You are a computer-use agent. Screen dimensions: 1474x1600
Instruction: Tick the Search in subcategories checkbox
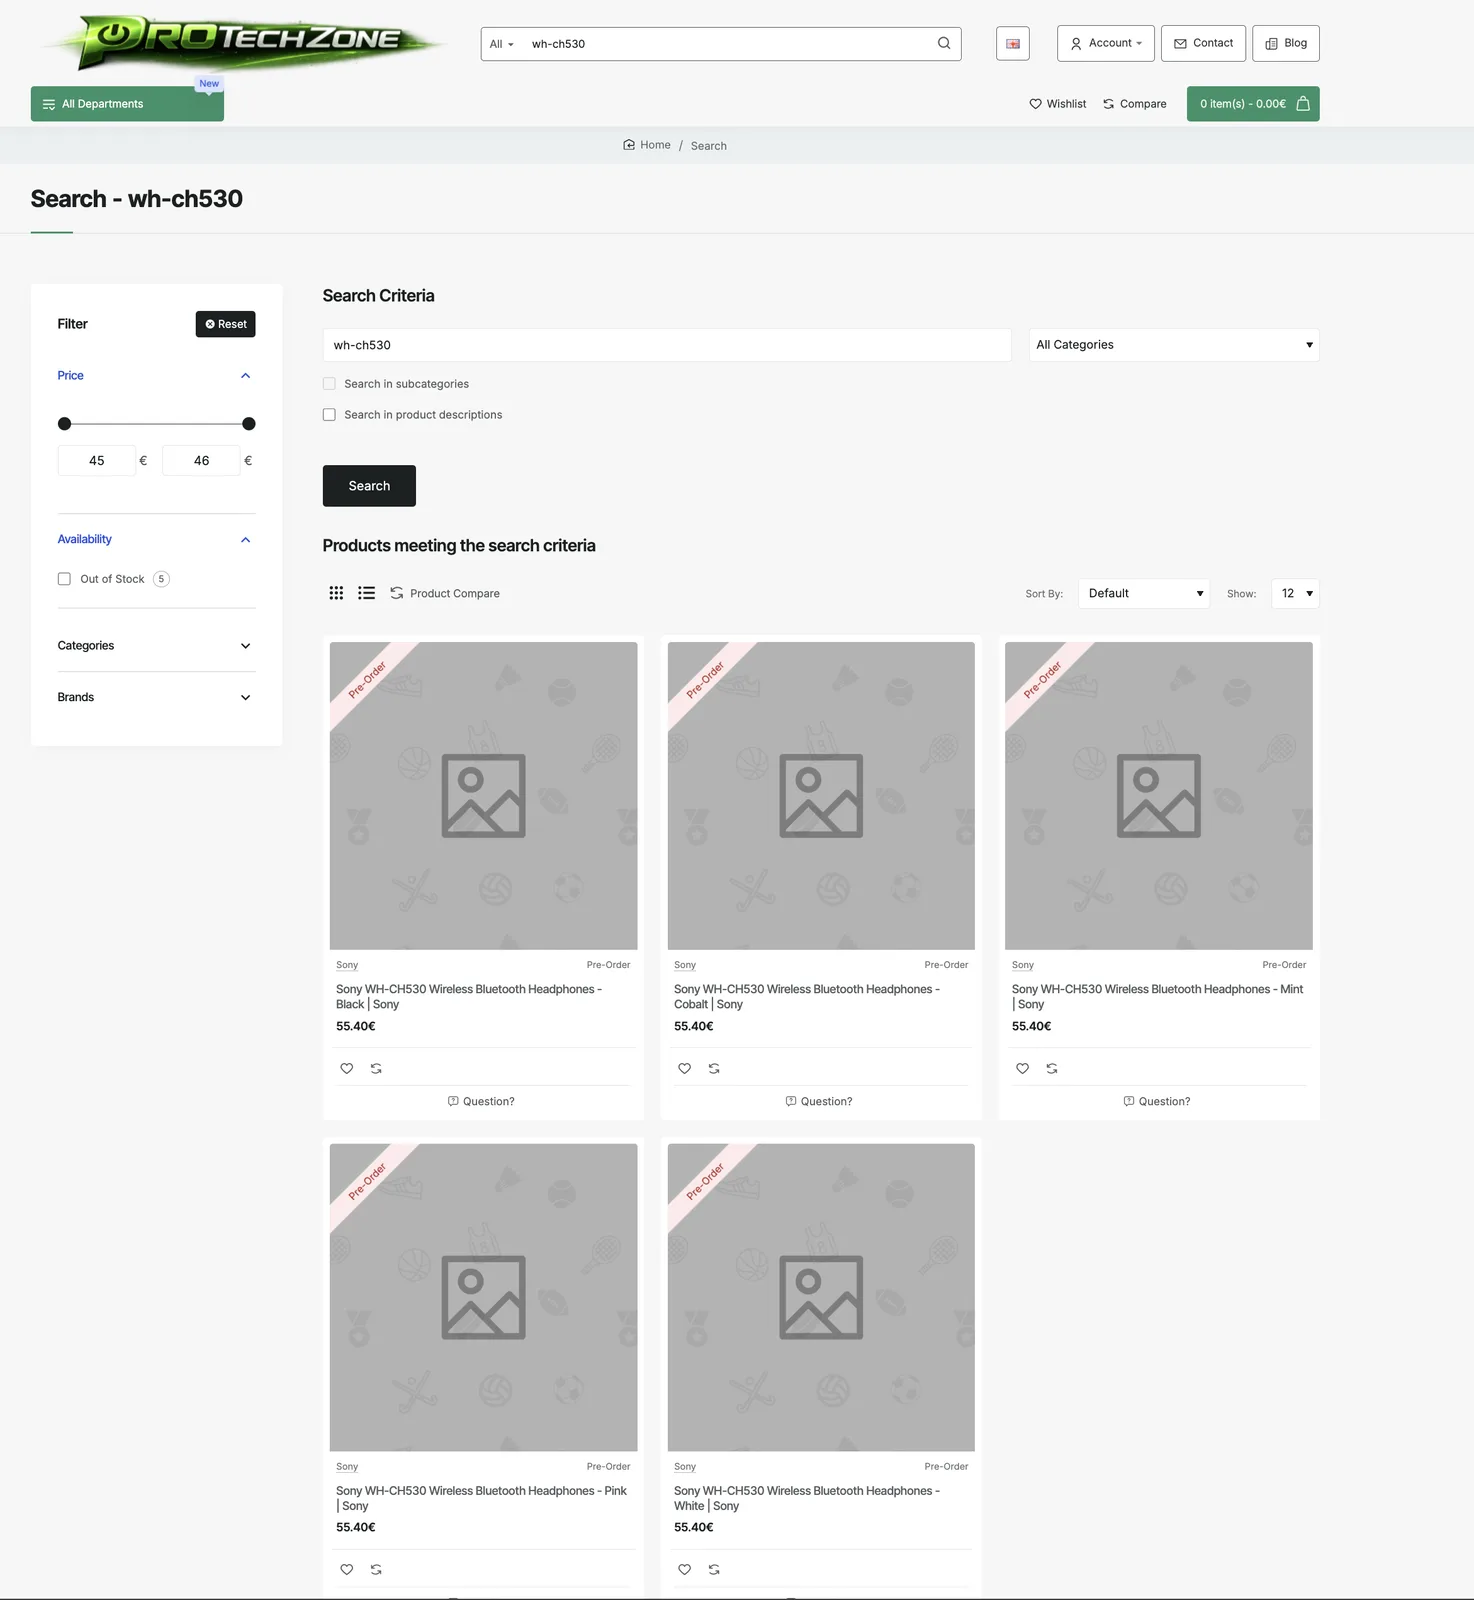pos(329,384)
